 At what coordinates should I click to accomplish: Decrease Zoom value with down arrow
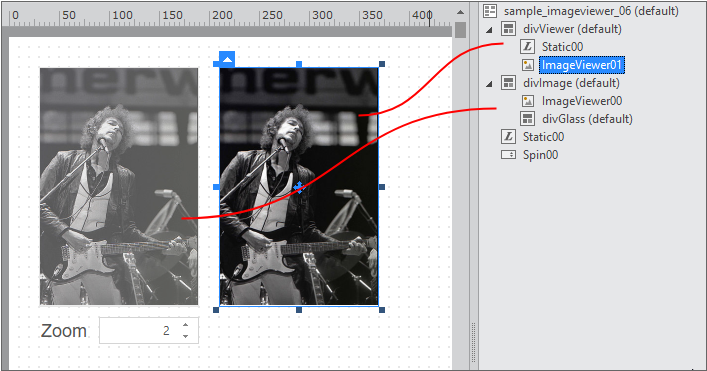(x=185, y=336)
